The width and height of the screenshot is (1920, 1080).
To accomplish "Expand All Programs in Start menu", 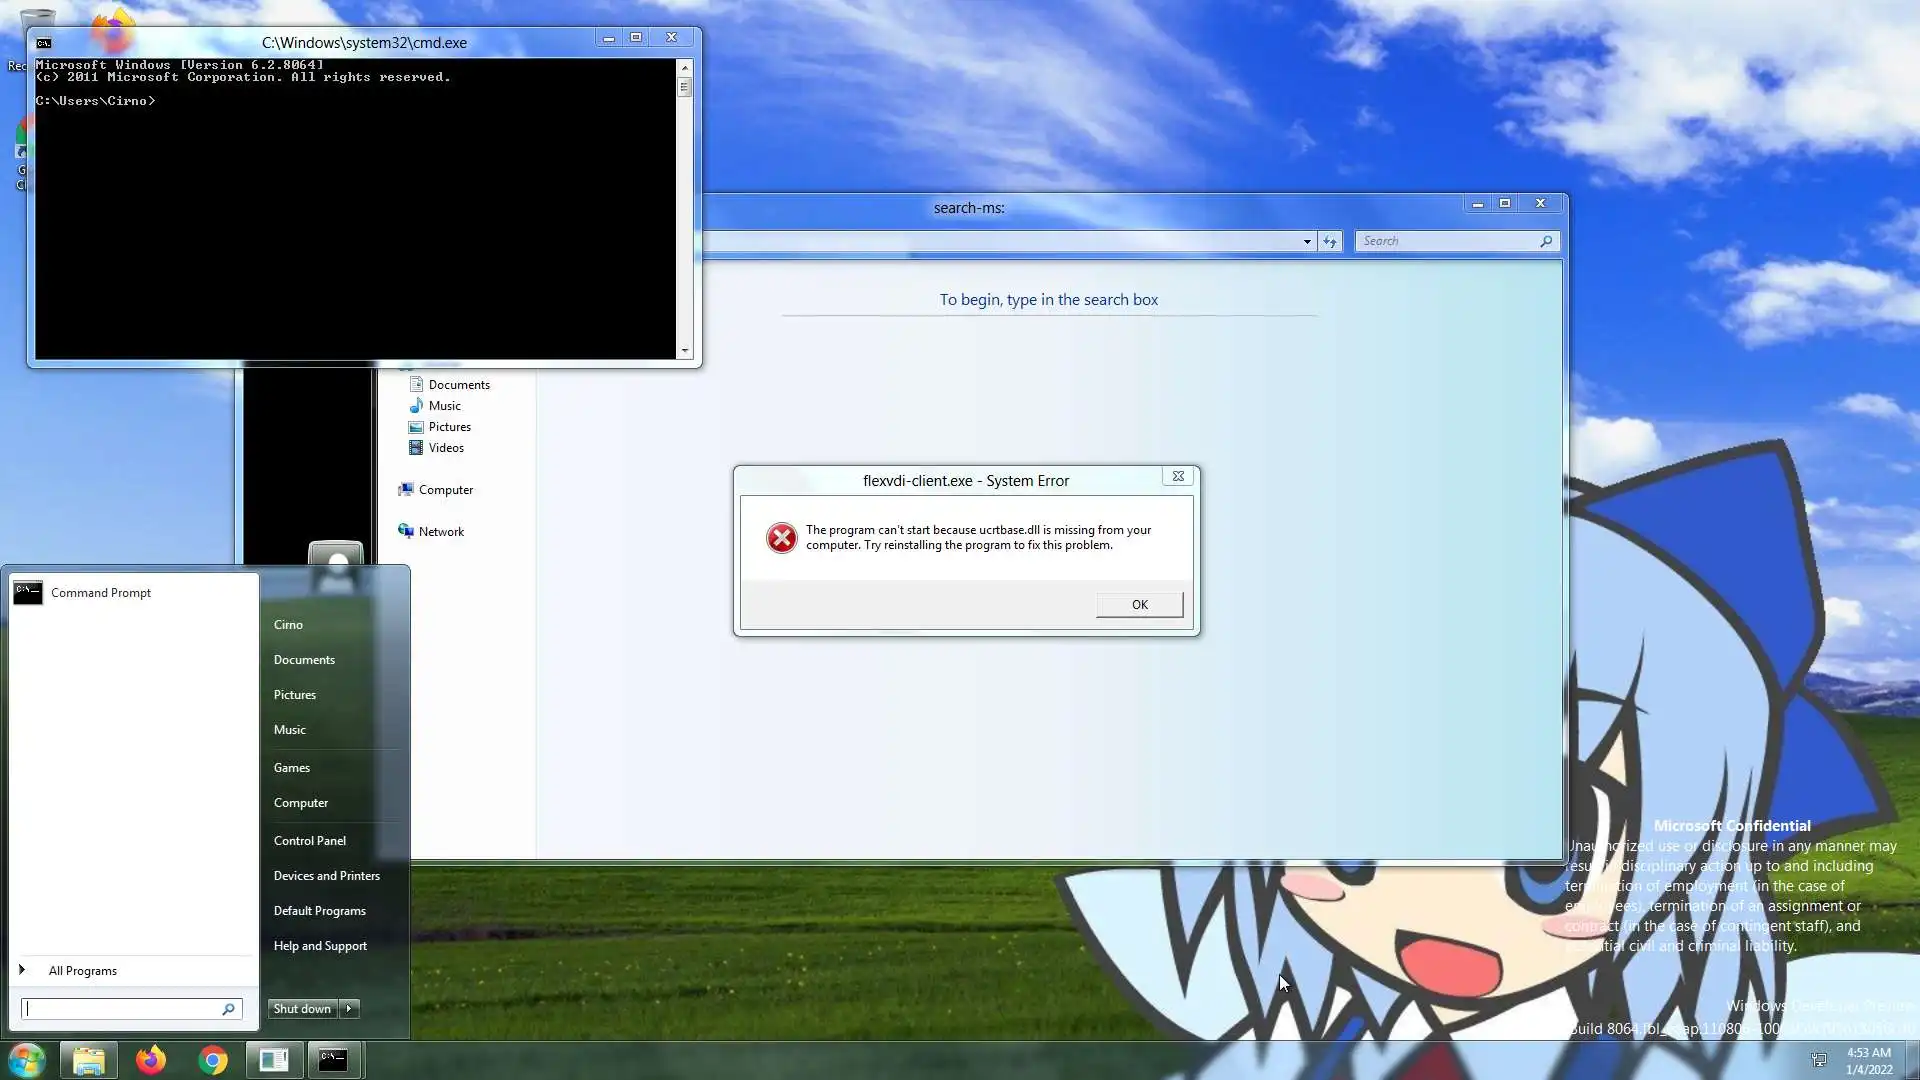I will coord(83,971).
